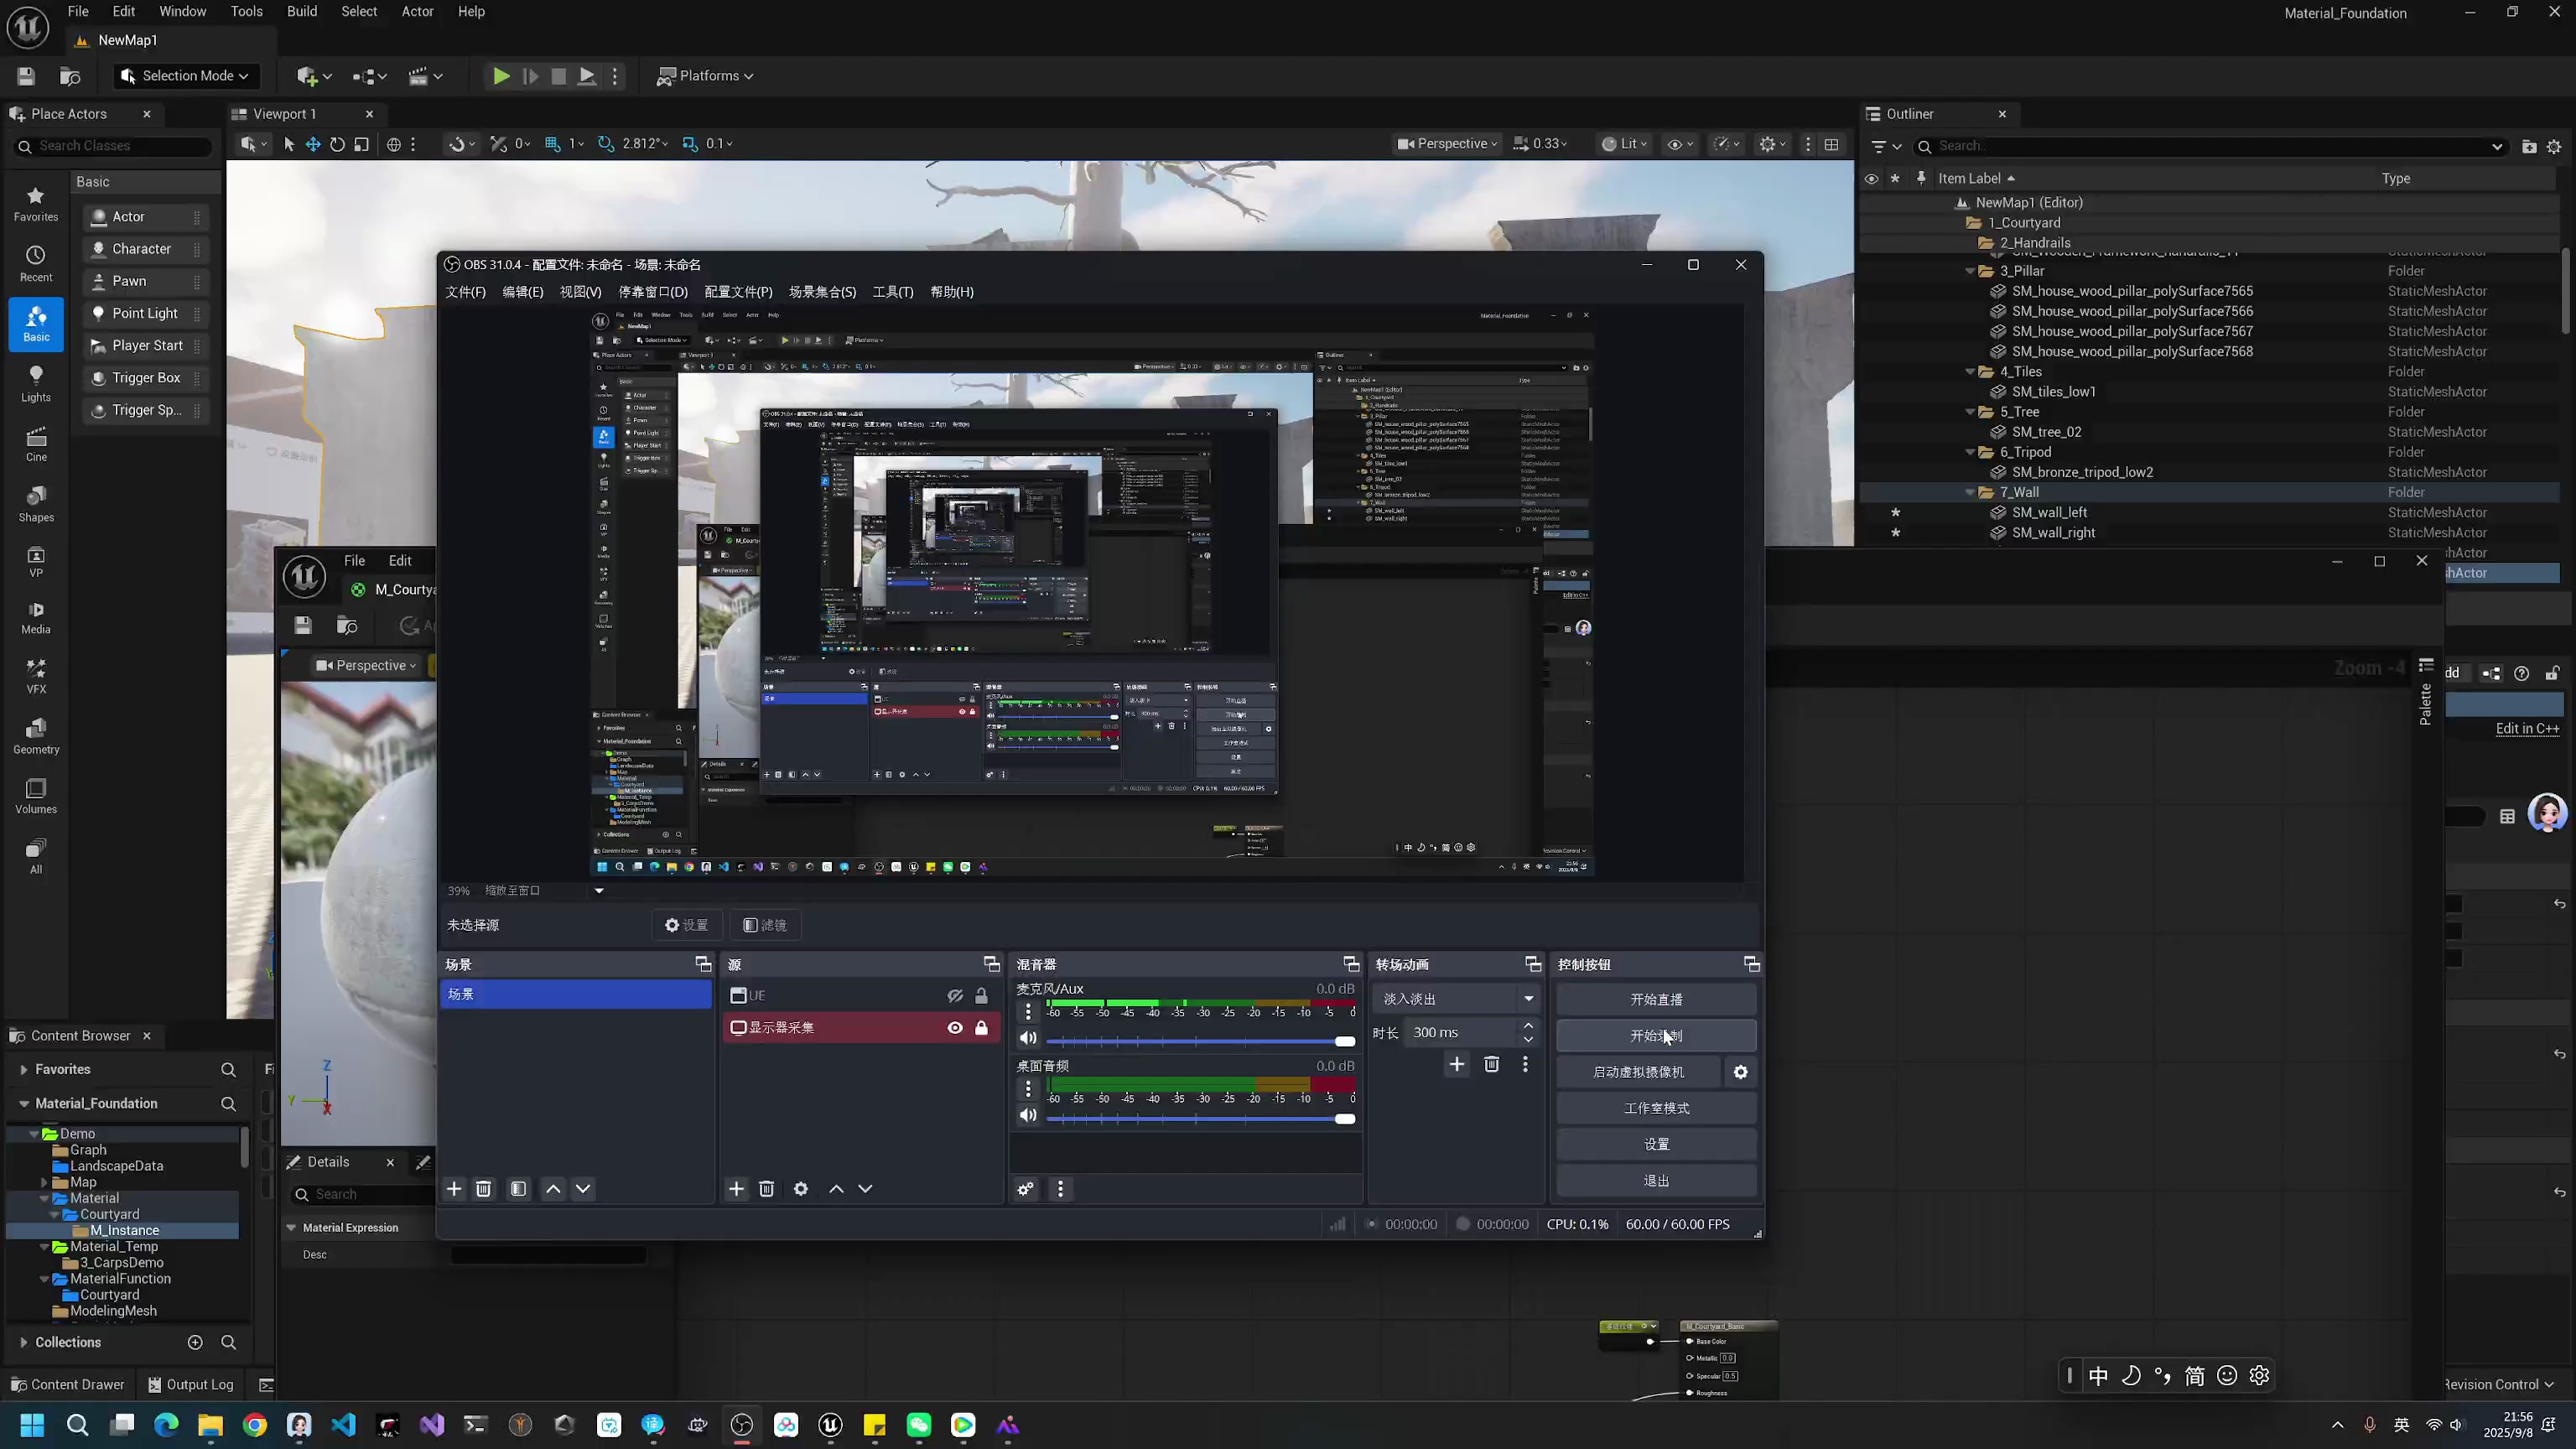Open the Selection Mode dropdown
The width and height of the screenshot is (2576, 1449).
click(185, 76)
